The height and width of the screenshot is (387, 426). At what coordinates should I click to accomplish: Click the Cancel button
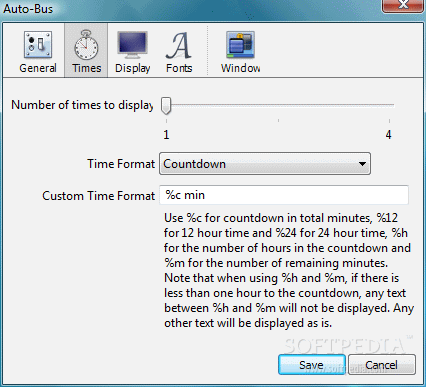pyautogui.click(x=382, y=365)
